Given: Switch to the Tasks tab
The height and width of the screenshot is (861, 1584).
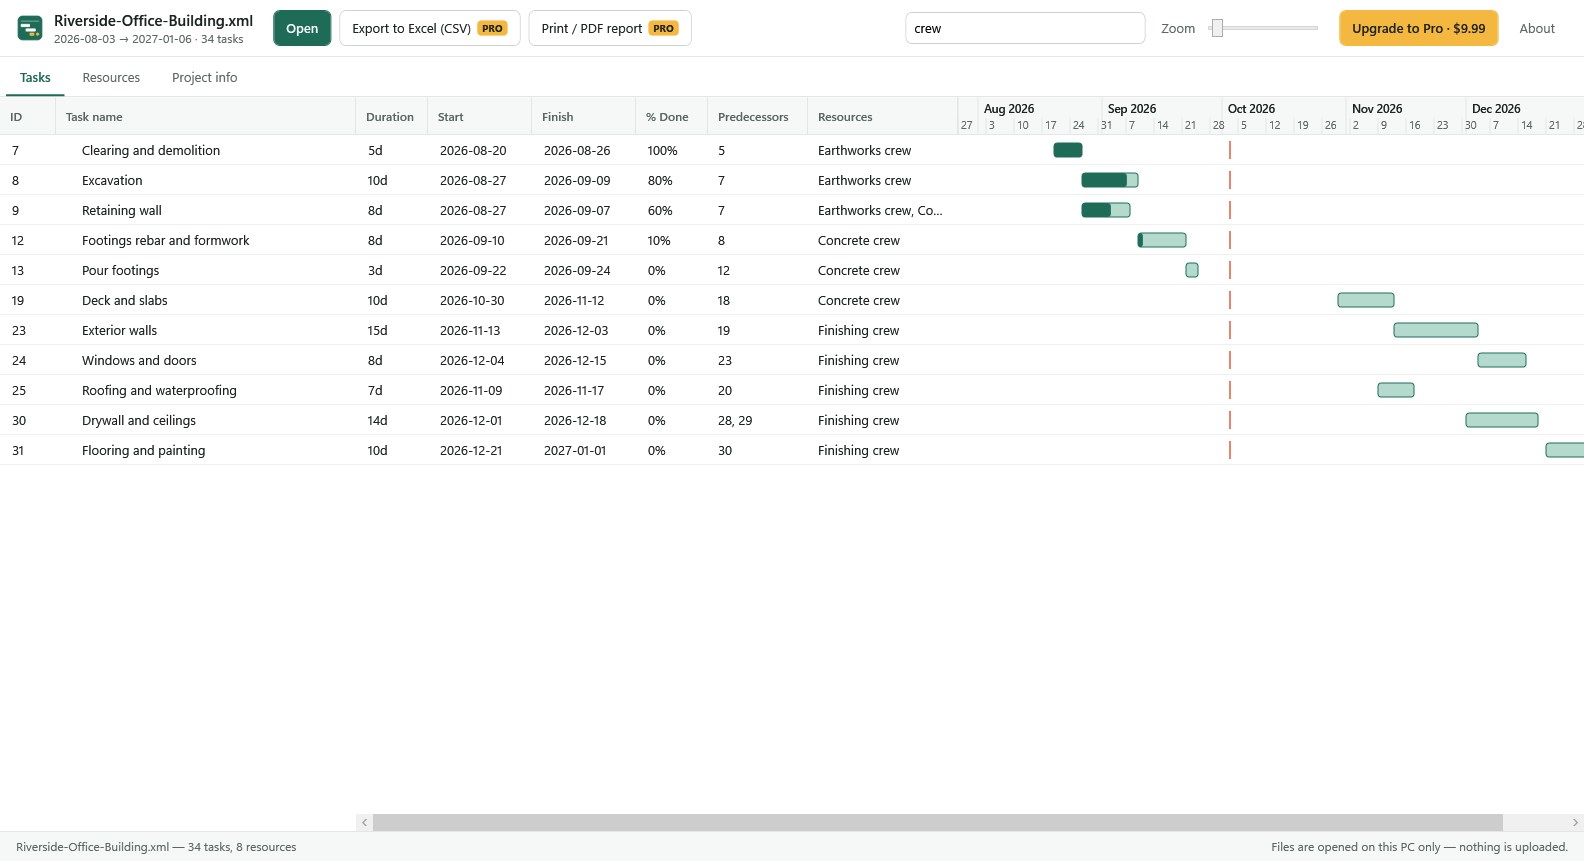Looking at the screenshot, I should point(35,77).
